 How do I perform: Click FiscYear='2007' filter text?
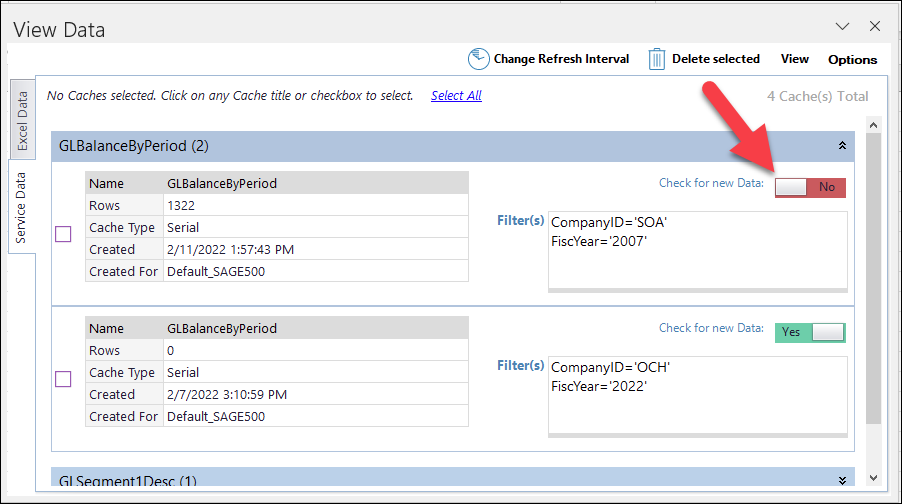point(599,241)
